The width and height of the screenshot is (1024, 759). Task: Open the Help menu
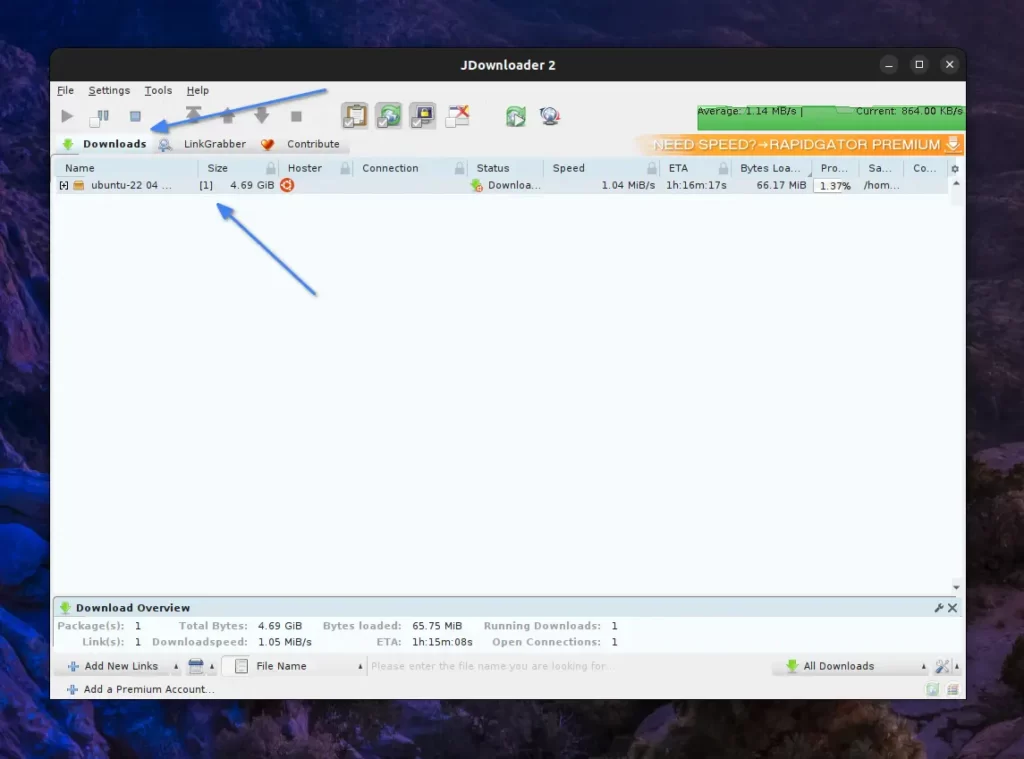tap(197, 90)
